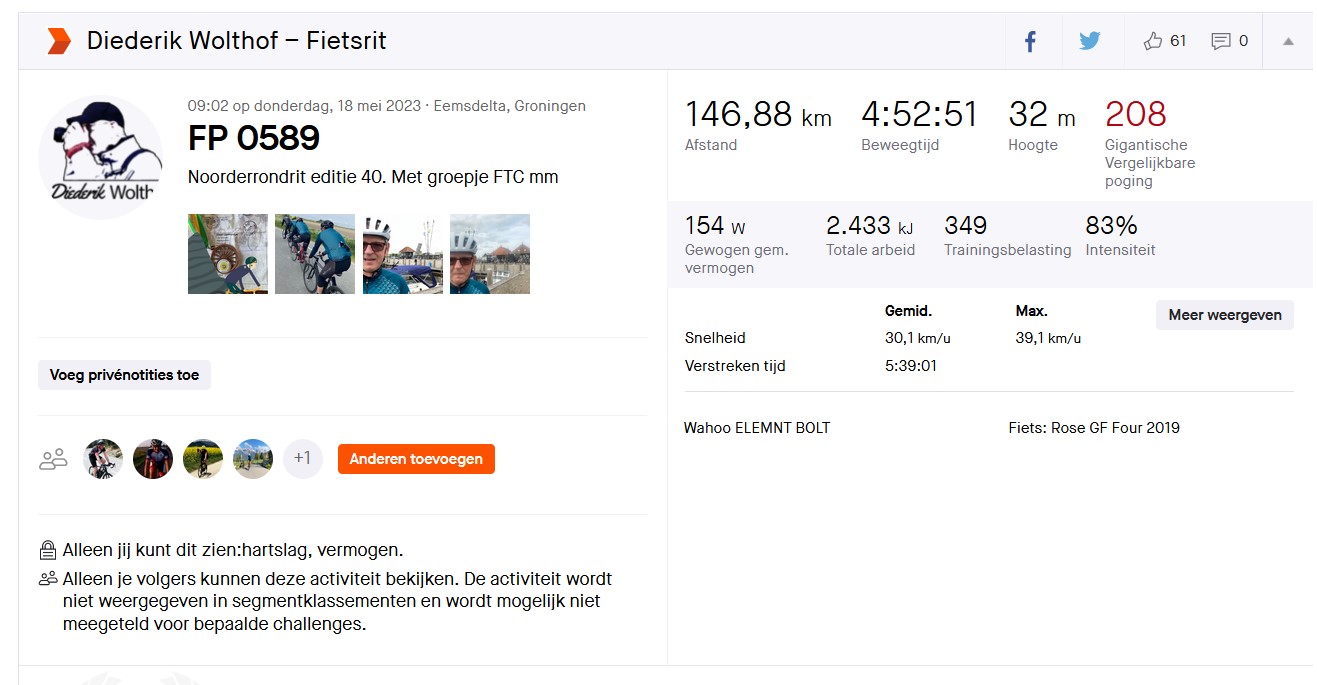Expand stats with Meer weergeven
Viewport: 1317px width, 685px height.
(1225, 314)
